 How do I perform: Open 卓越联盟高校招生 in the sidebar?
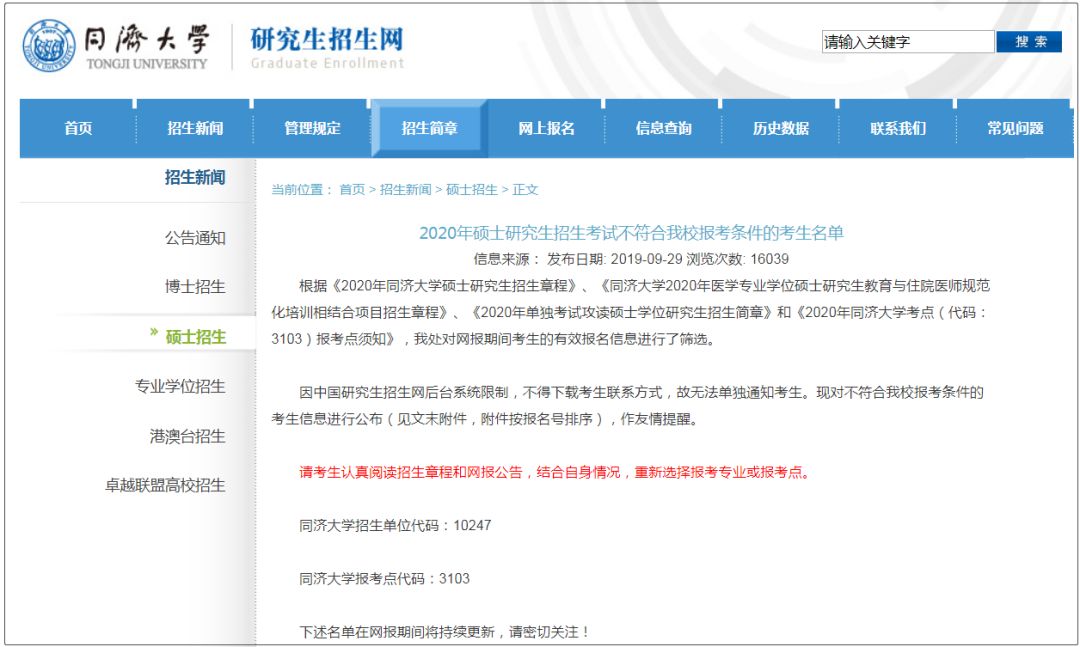[x=165, y=486]
